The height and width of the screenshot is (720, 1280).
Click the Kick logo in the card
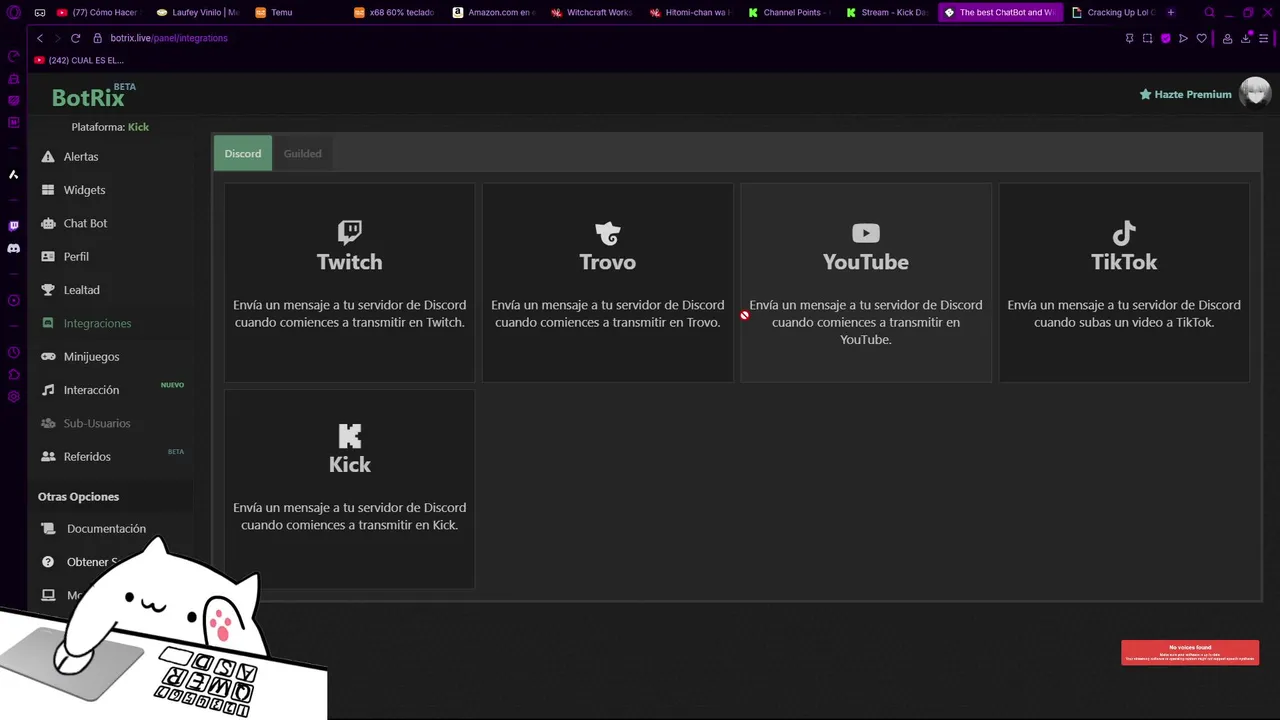[x=350, y=436]
